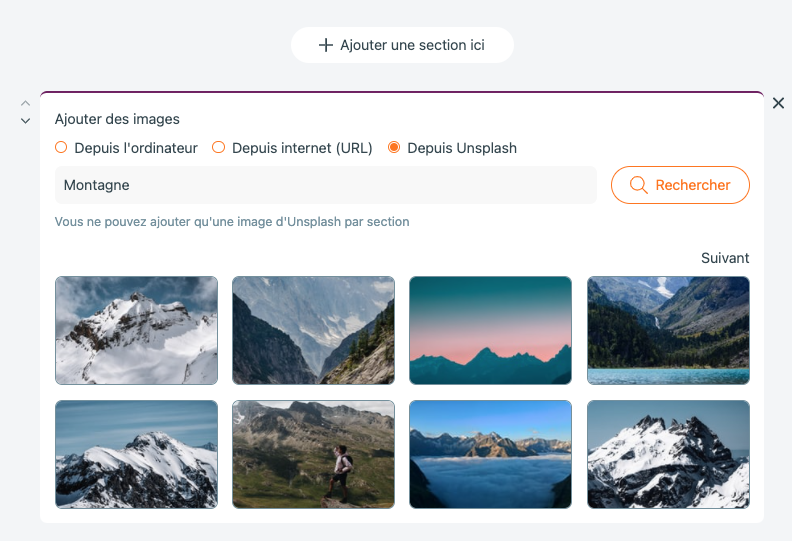Go to next results with Suivant
This screenshot has height=541, width=792.
click(725, 258)
